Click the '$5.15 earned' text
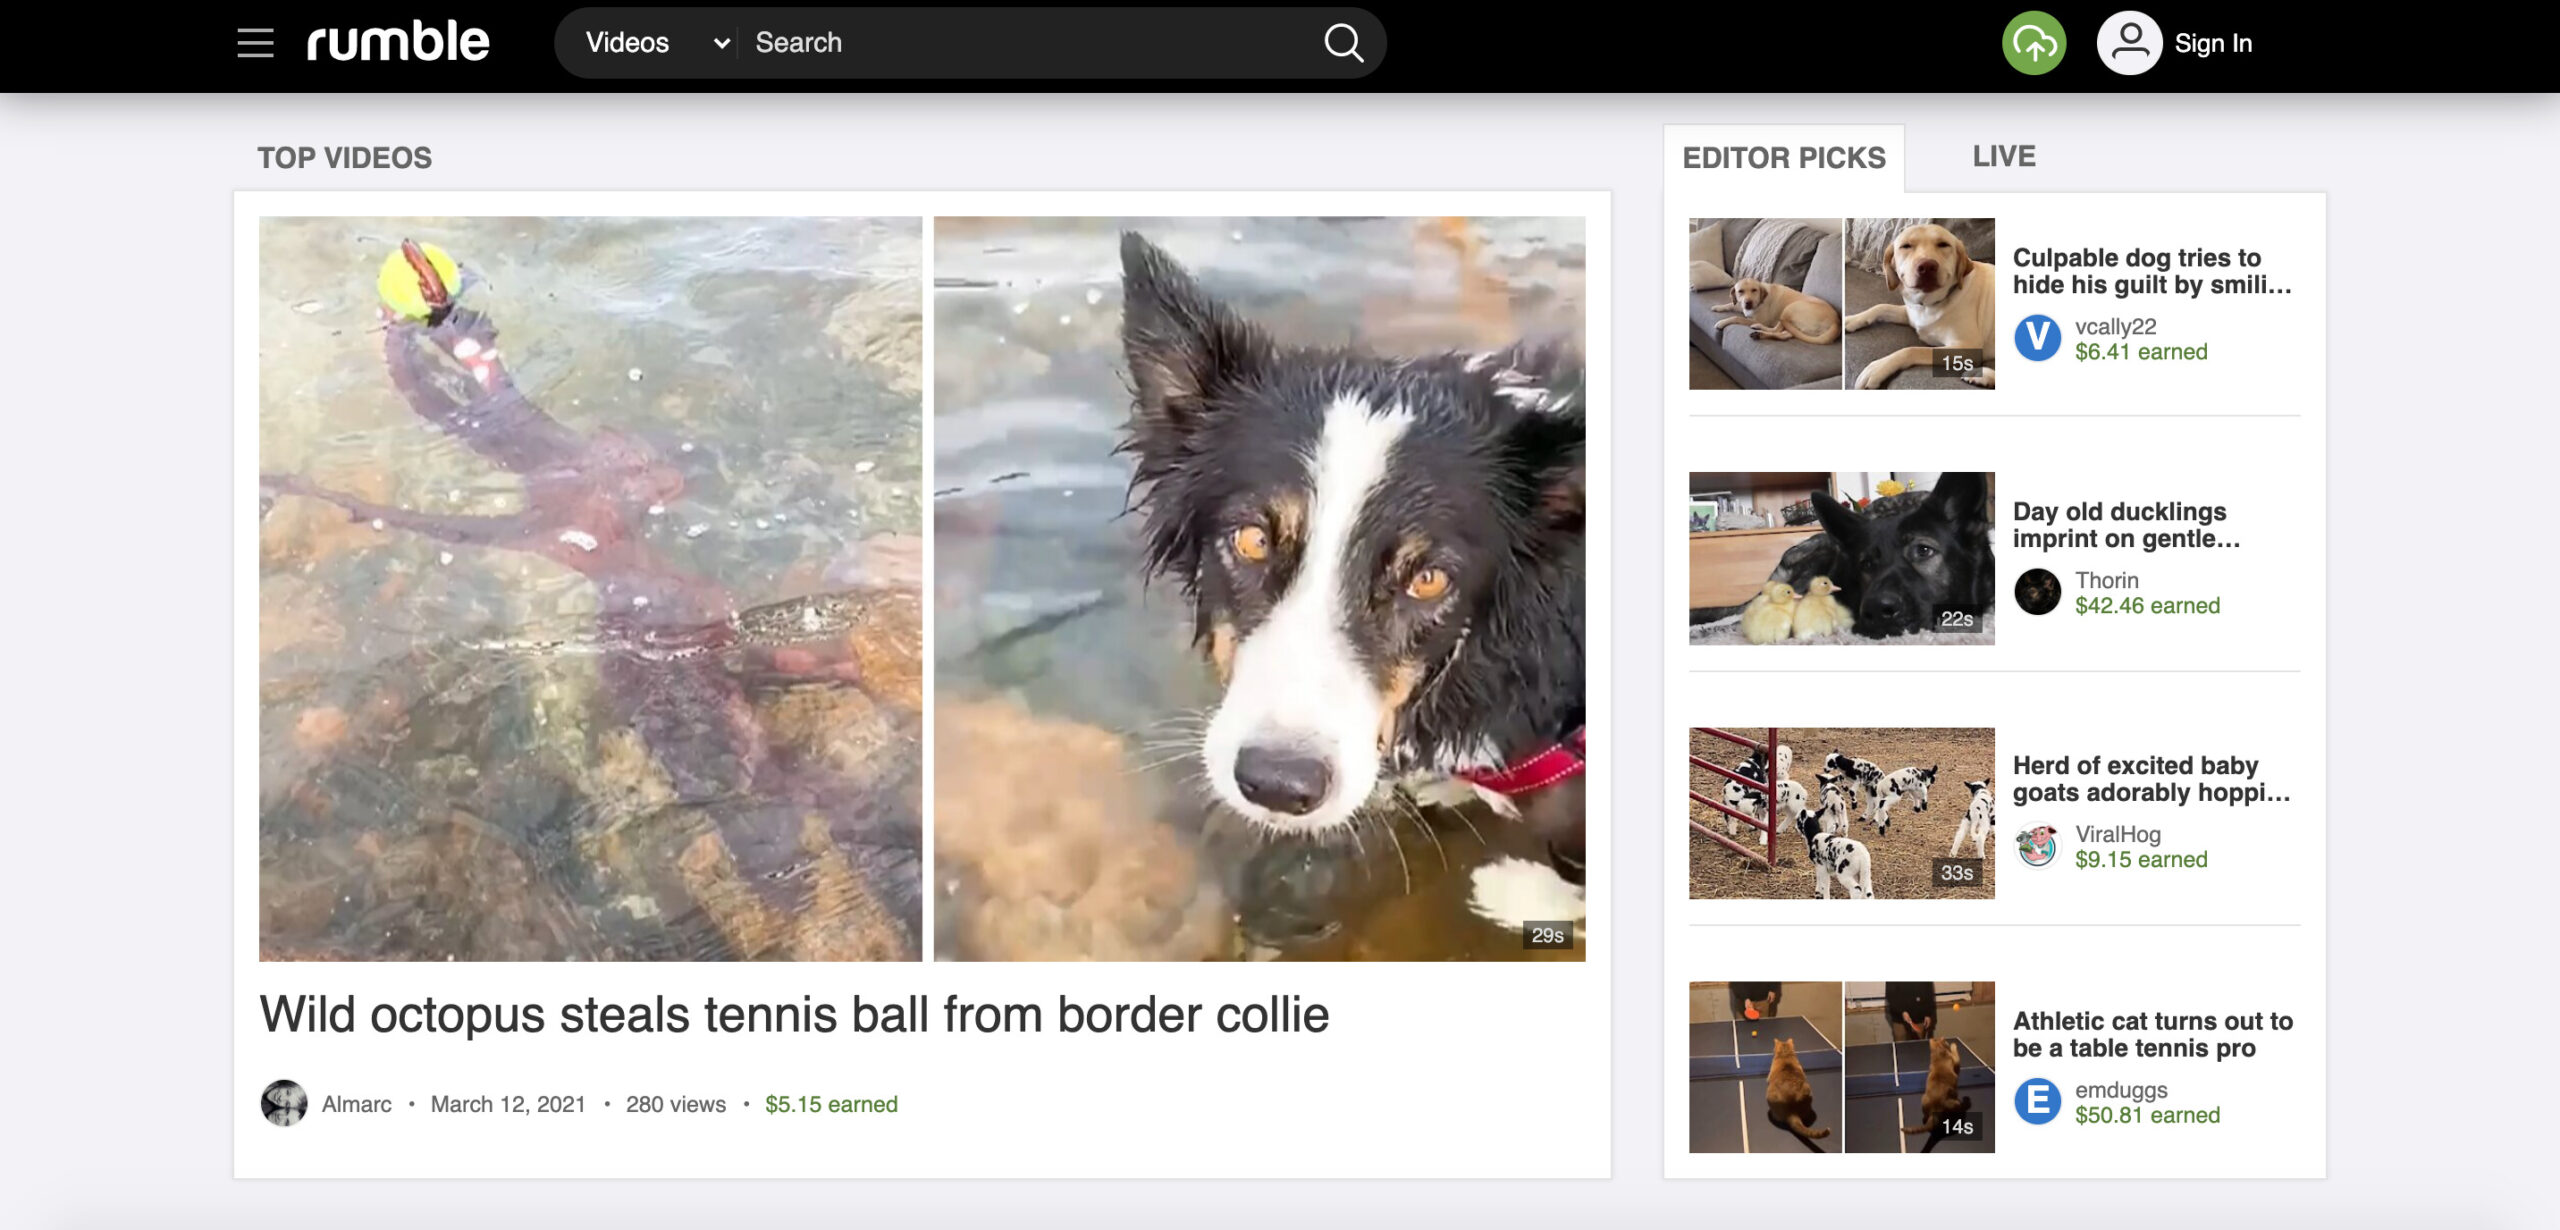Screen dimensions: 2560x1230 click(831, 1105)
